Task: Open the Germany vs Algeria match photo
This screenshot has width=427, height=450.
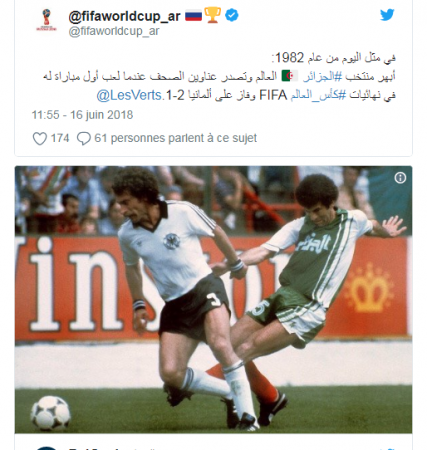Action: (213, 299)
